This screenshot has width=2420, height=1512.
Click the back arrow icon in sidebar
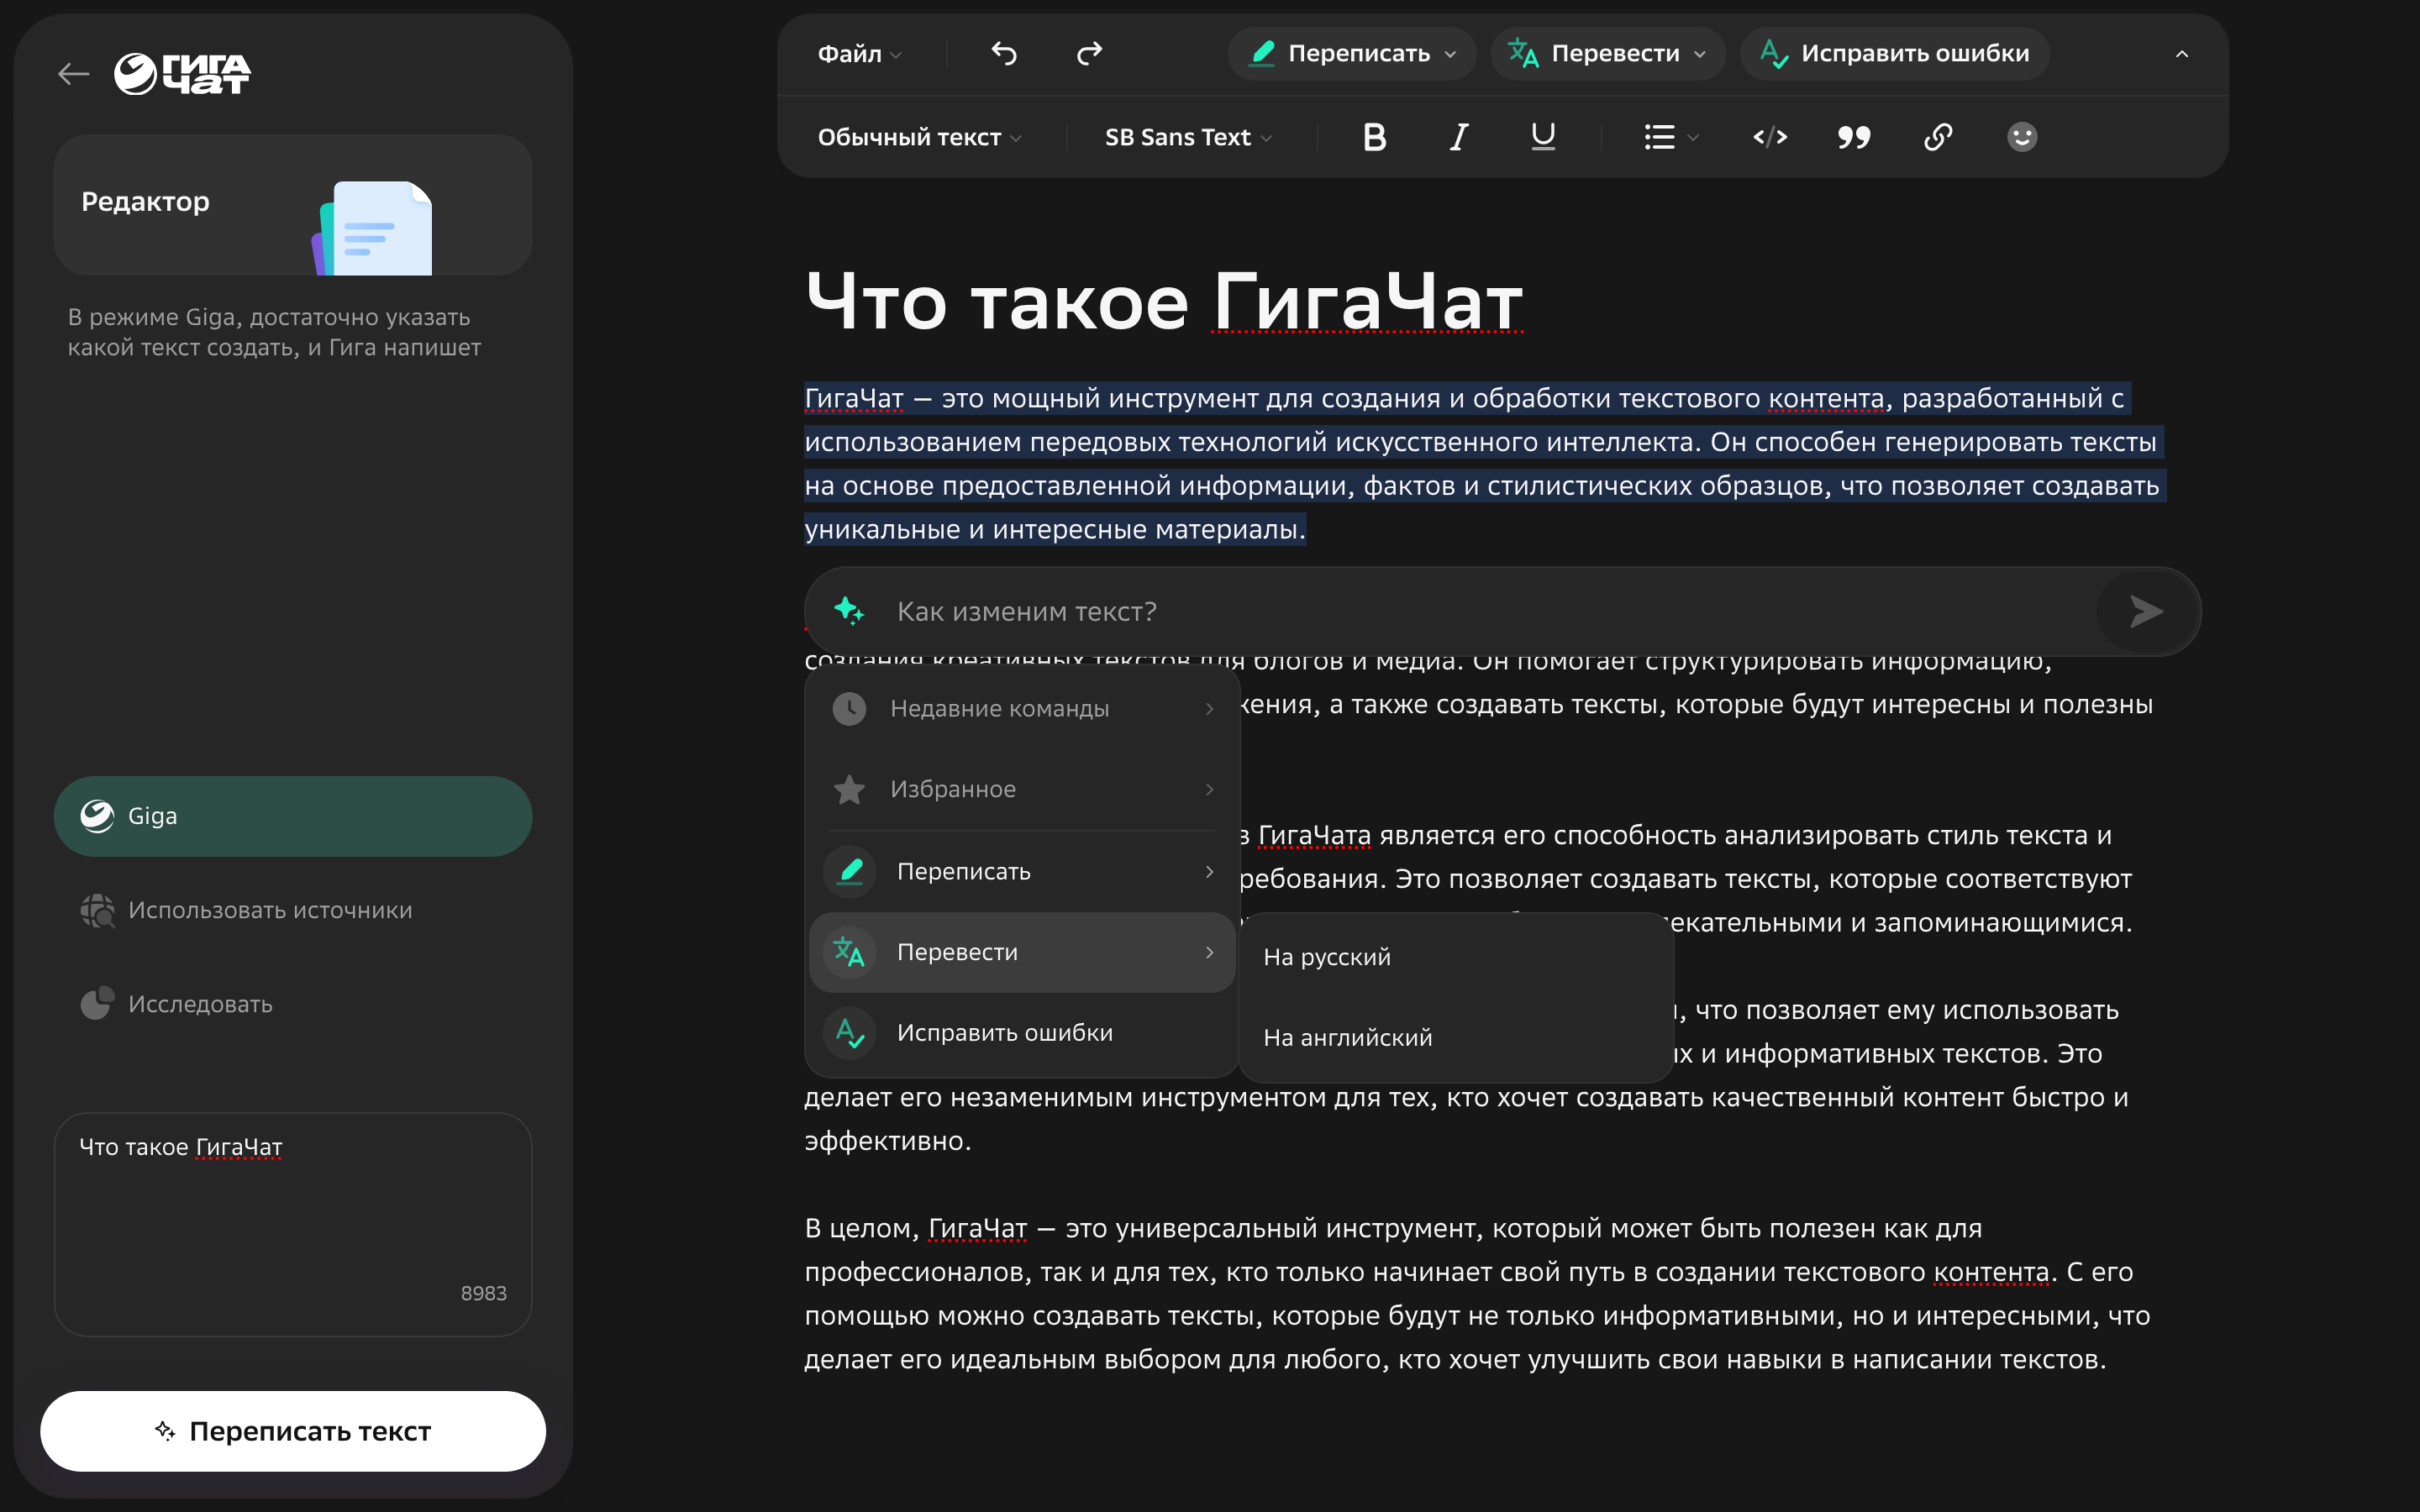74,73
